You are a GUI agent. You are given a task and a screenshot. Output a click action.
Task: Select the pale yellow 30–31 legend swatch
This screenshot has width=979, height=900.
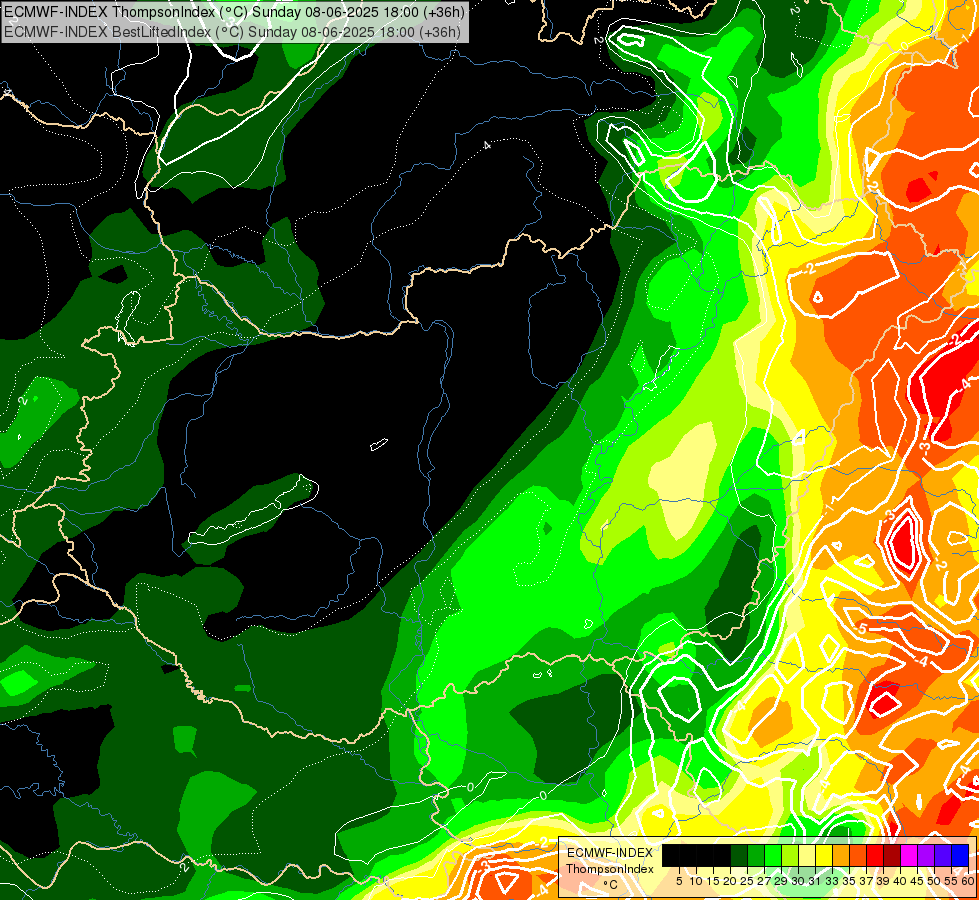click(807, 856)
